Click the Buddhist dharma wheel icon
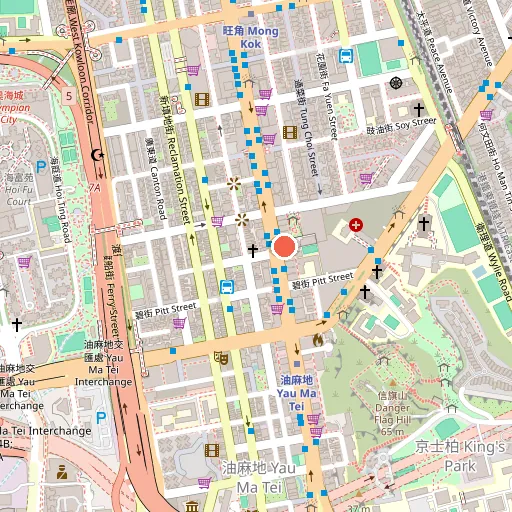Image resolution: width=512 pixels, height=512 pixels. click(x=396, y=83)
